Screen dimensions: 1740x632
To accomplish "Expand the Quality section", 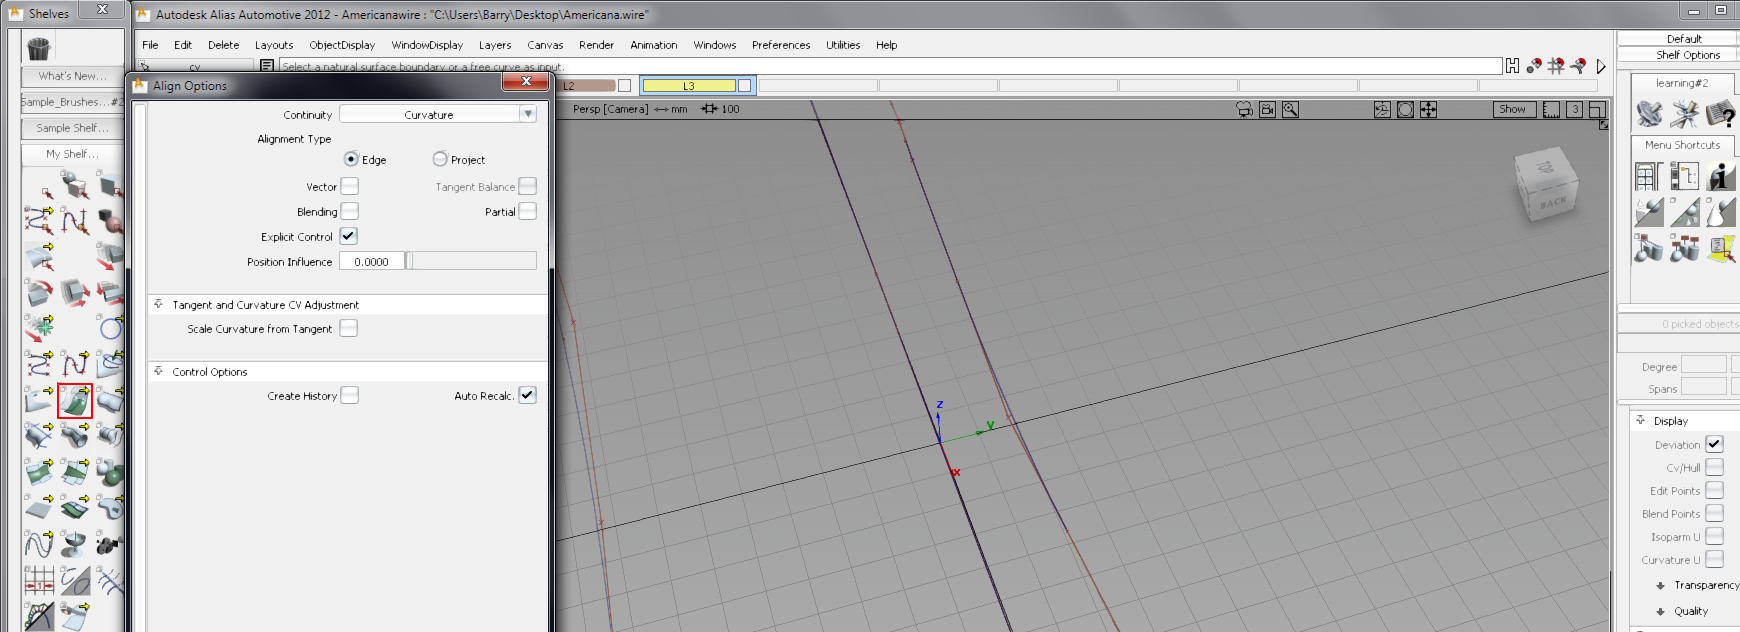I will coord(1660,611).
